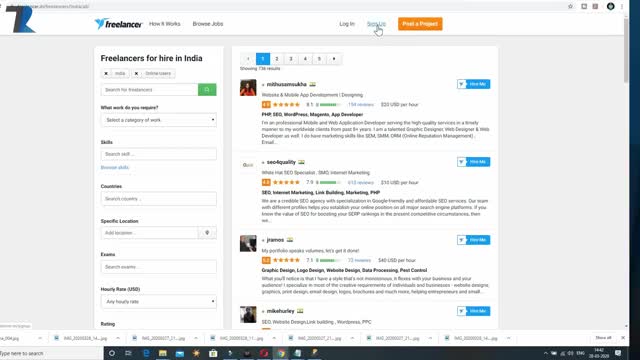
Task: Open the Browse skills link
Action: click(115, 168)
